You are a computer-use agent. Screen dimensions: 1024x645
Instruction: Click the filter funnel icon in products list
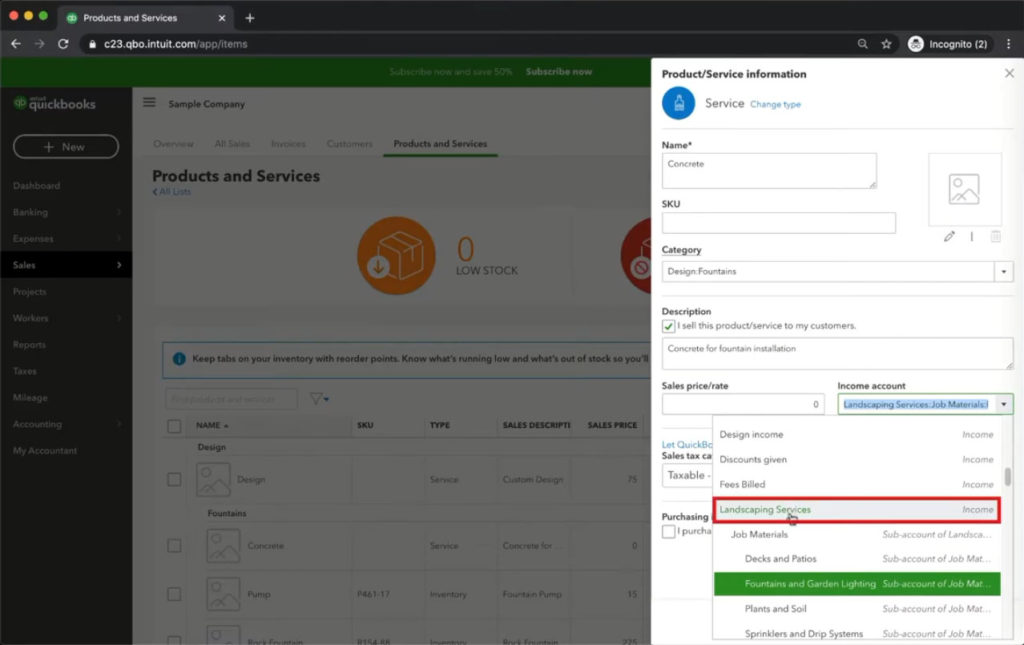tap(317, 399)
